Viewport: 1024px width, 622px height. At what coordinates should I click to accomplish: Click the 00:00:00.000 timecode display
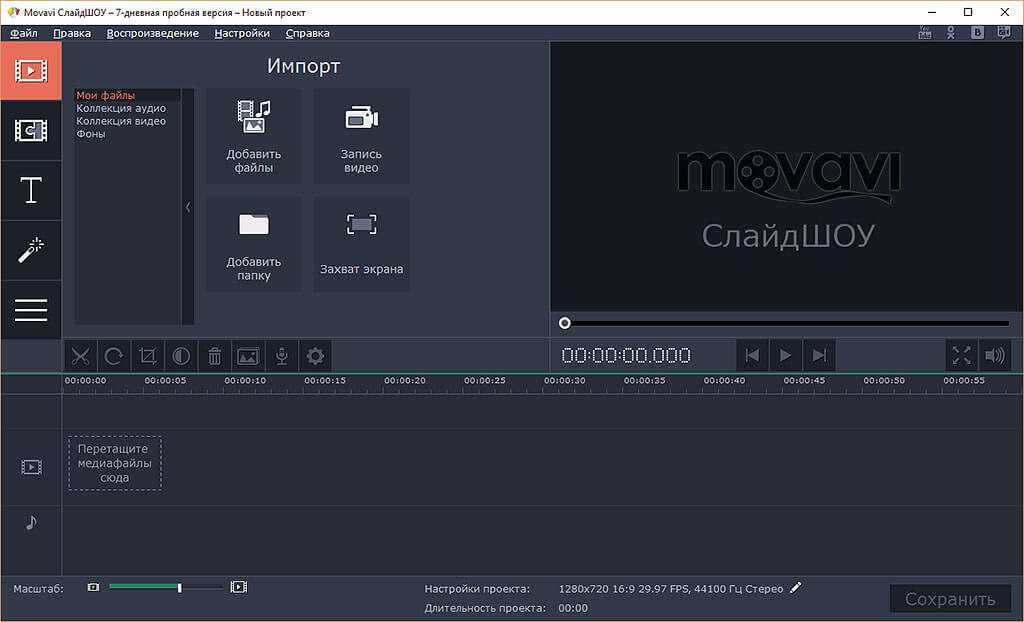pos(626,355)
